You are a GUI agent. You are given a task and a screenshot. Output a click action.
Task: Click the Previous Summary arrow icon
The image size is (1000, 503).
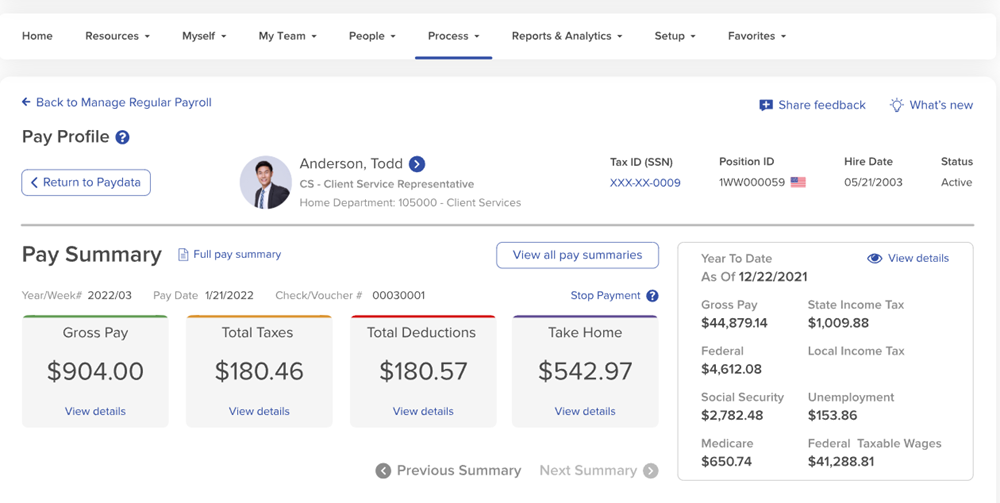coord(383,471)
